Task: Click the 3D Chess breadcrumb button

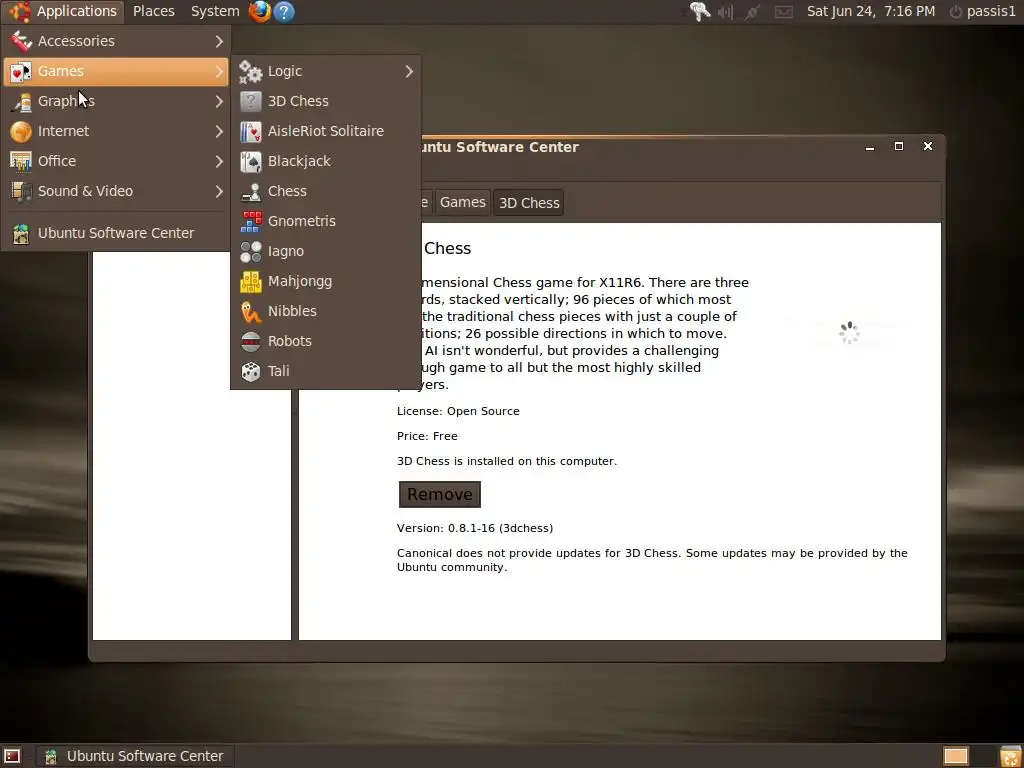Action: pyautogui.click(x=529, y=202)
